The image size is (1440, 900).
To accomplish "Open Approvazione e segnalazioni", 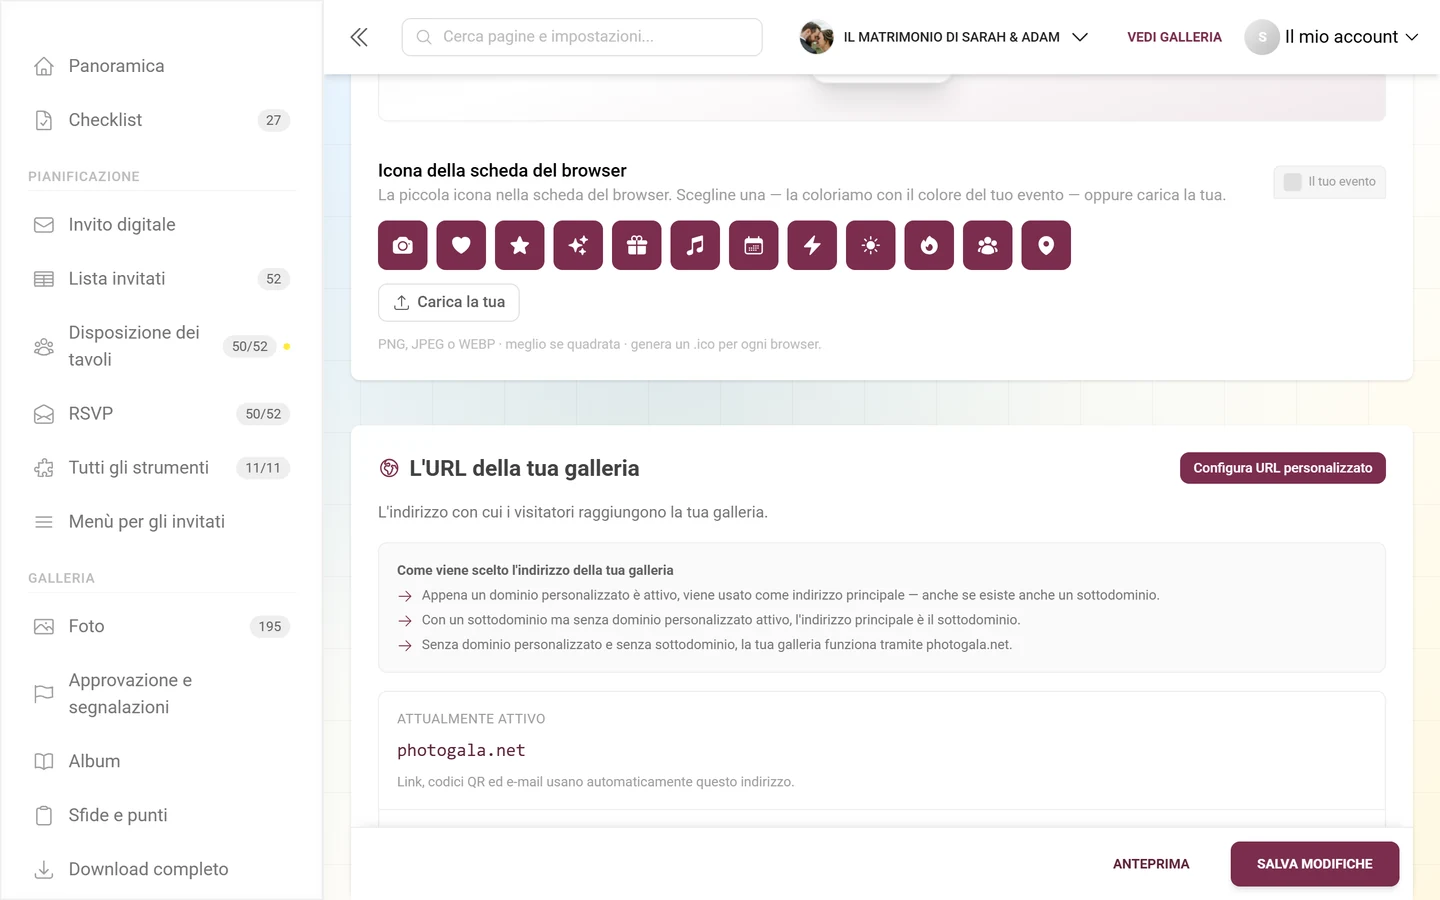I will pos(160,694).
